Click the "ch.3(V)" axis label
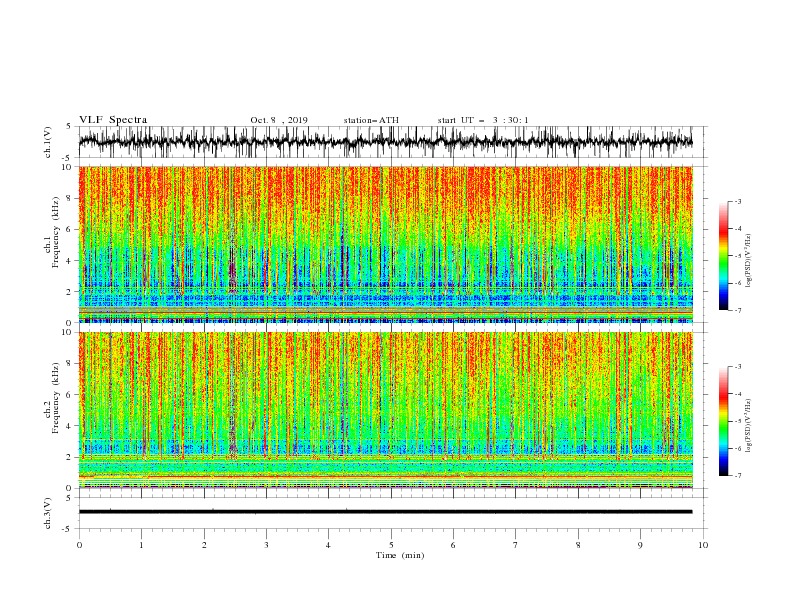 (48, 513)
